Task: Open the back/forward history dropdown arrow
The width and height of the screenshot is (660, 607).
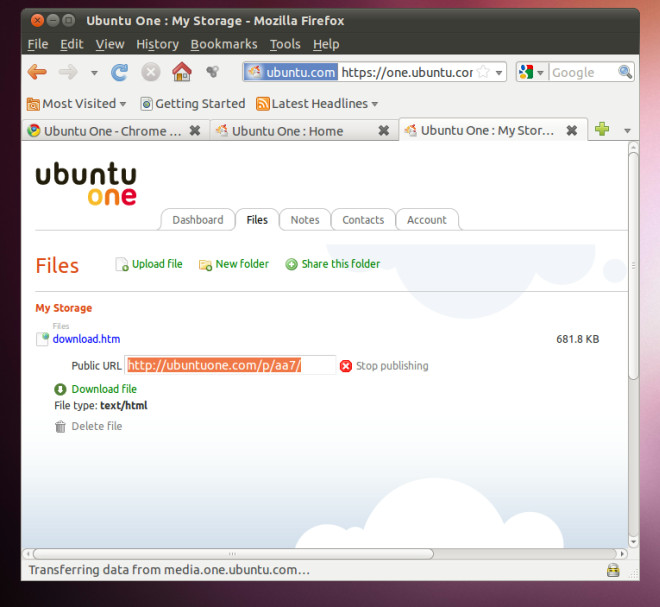Action: coord(94,73)
